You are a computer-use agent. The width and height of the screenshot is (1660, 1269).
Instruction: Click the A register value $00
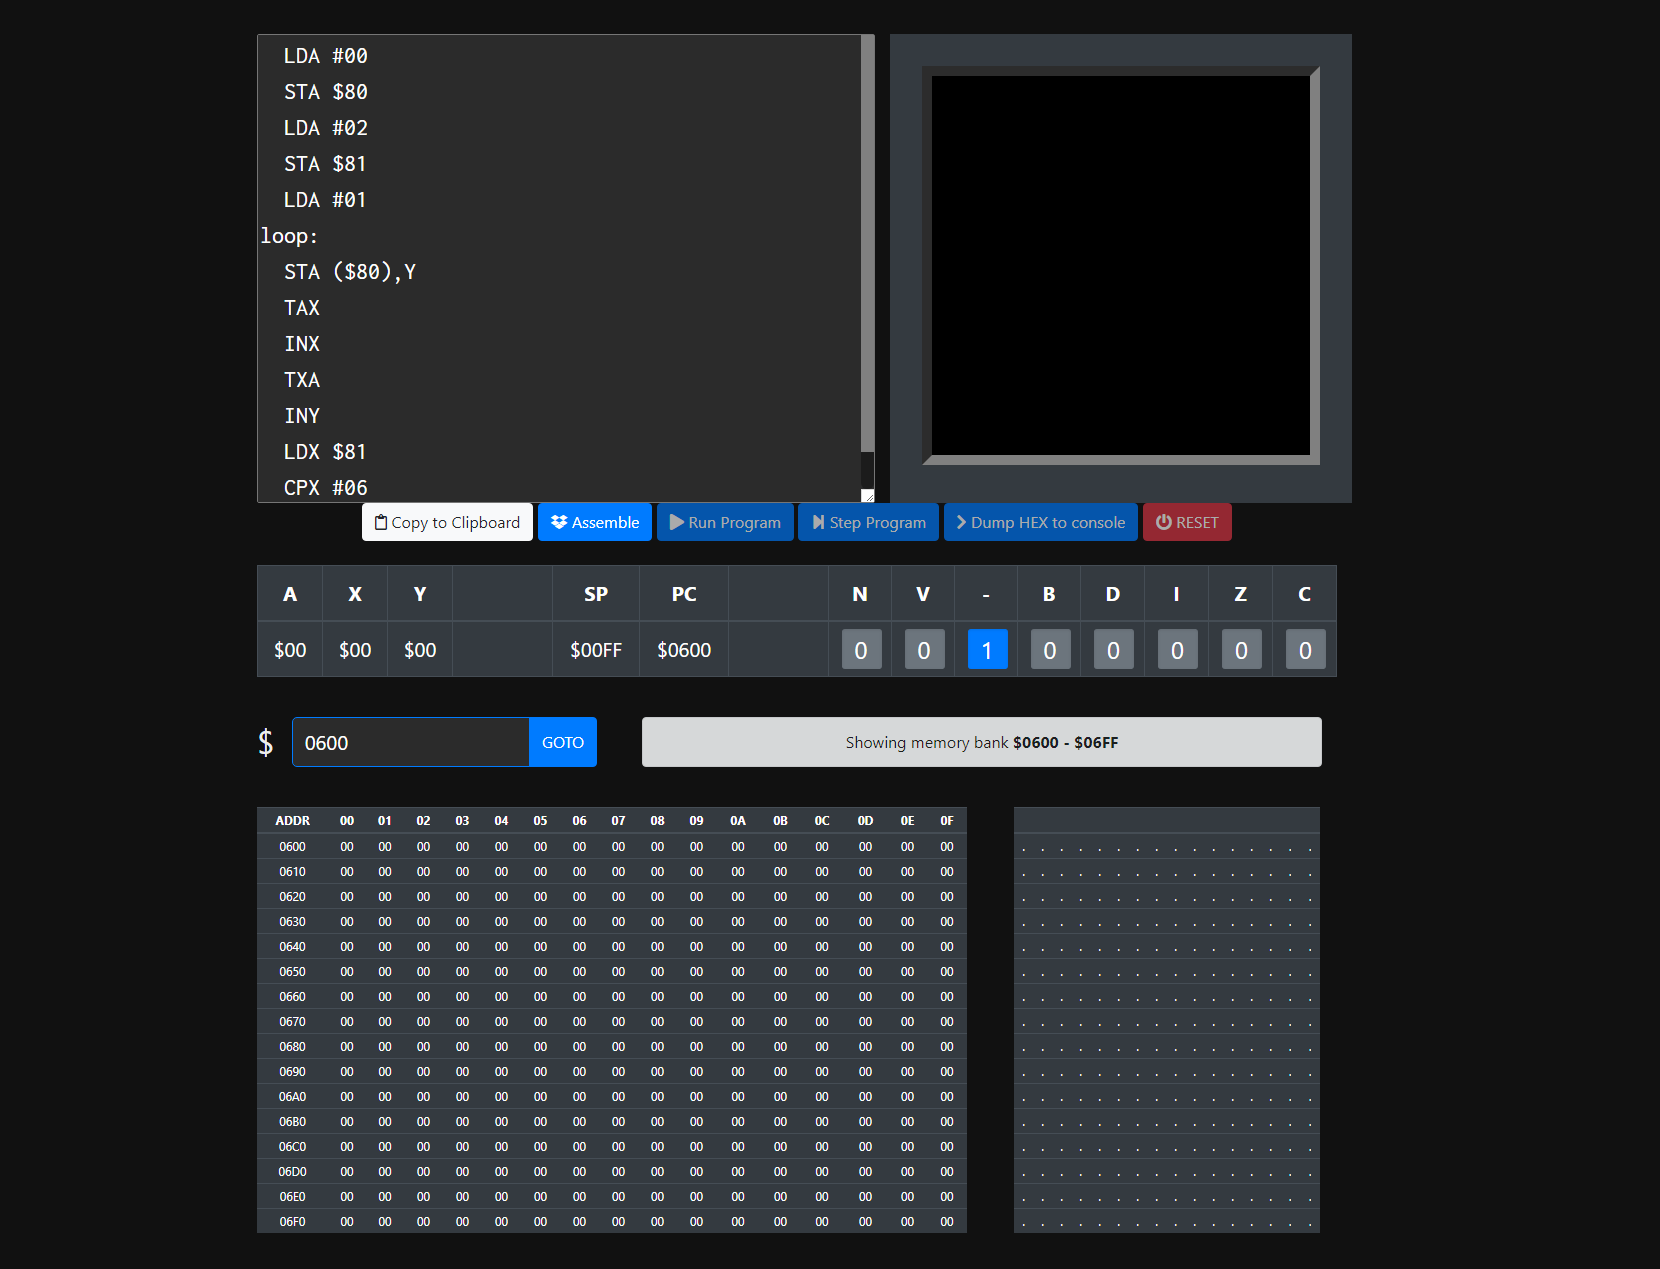click(x=290, y=650)
